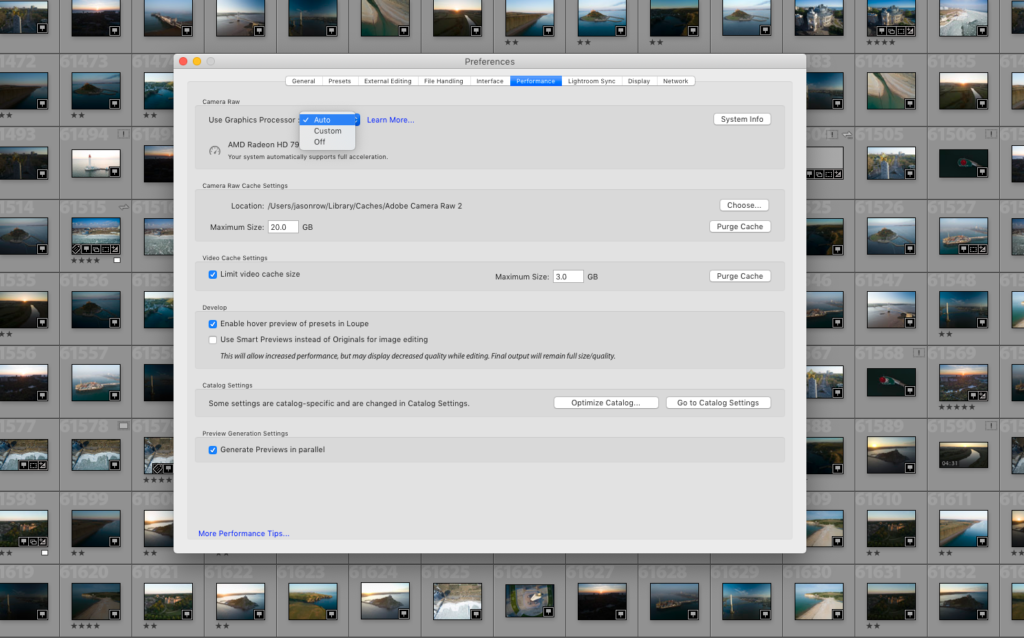Choose Custom in the Graphics Processor menu
Viewport: 1024px width, 638px height.
tap(328, 131)
